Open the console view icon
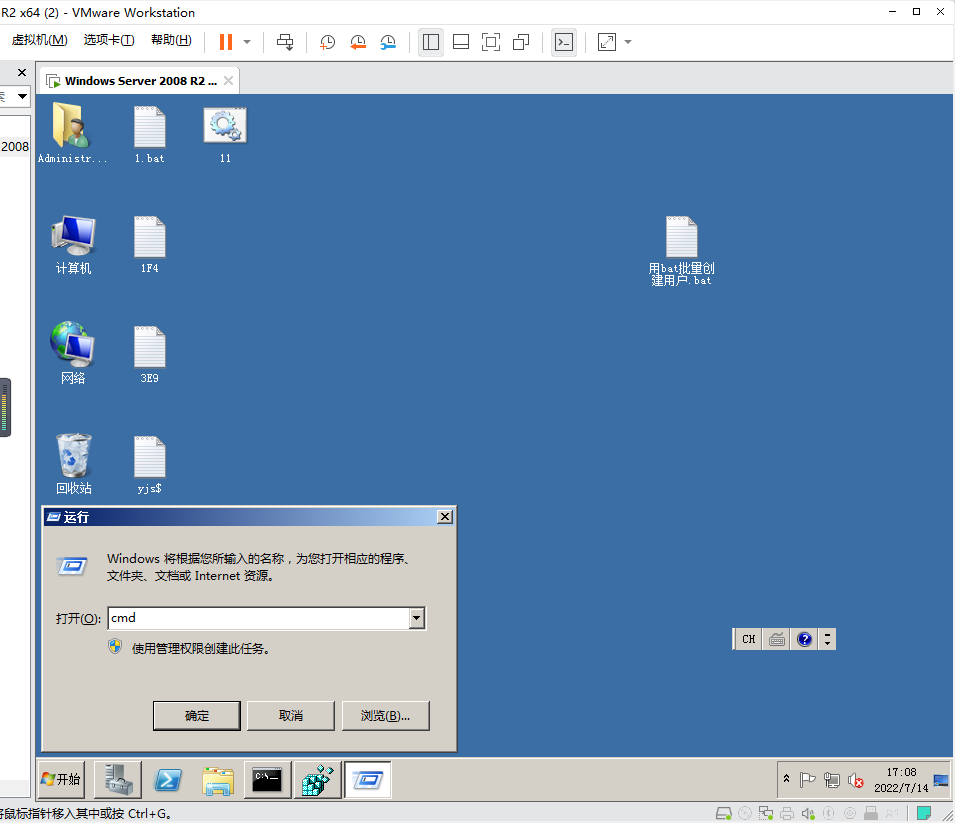The image size is (955, 823). coord(564,42)
